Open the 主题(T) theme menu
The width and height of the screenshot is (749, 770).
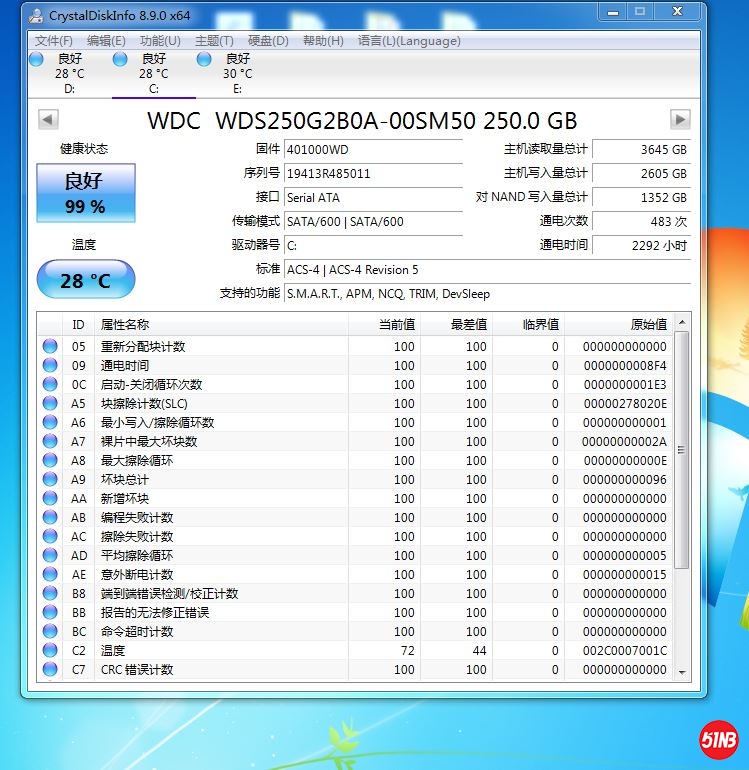pyautogui.click(x=214, y=41)
